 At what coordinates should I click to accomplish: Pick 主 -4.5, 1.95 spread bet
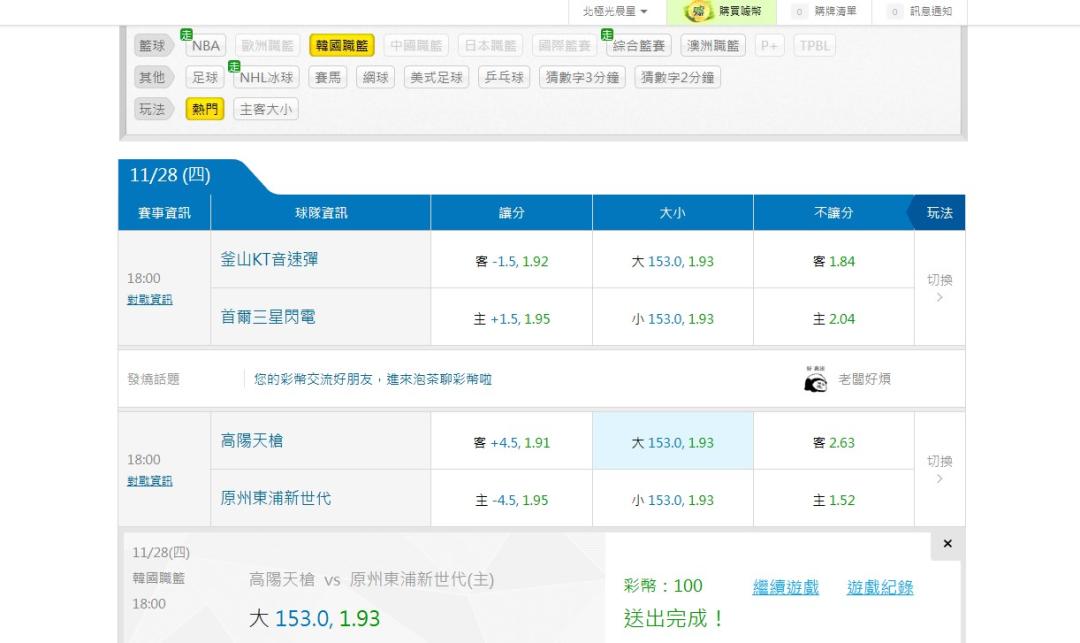click(511, 500)
